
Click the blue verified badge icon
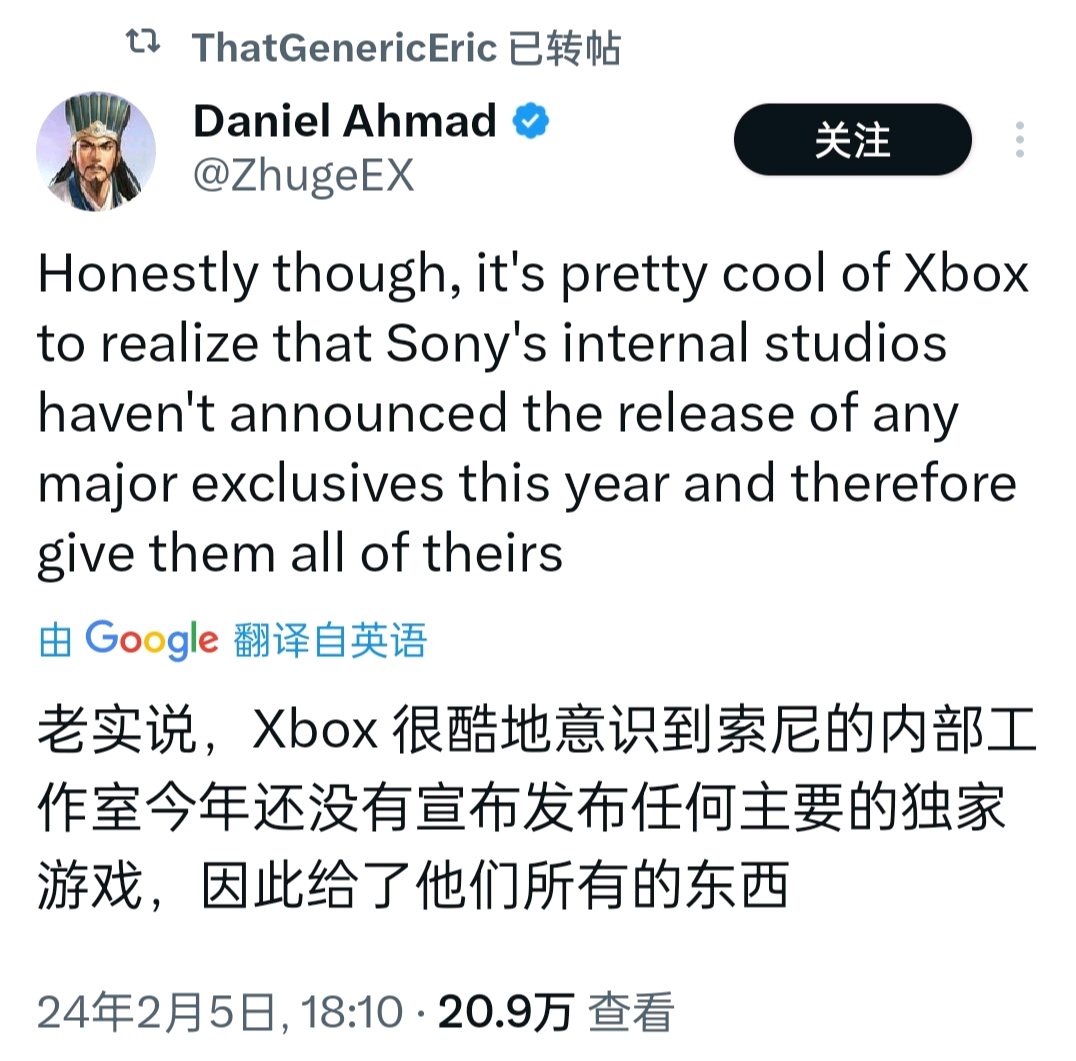[x=530, y=122]
